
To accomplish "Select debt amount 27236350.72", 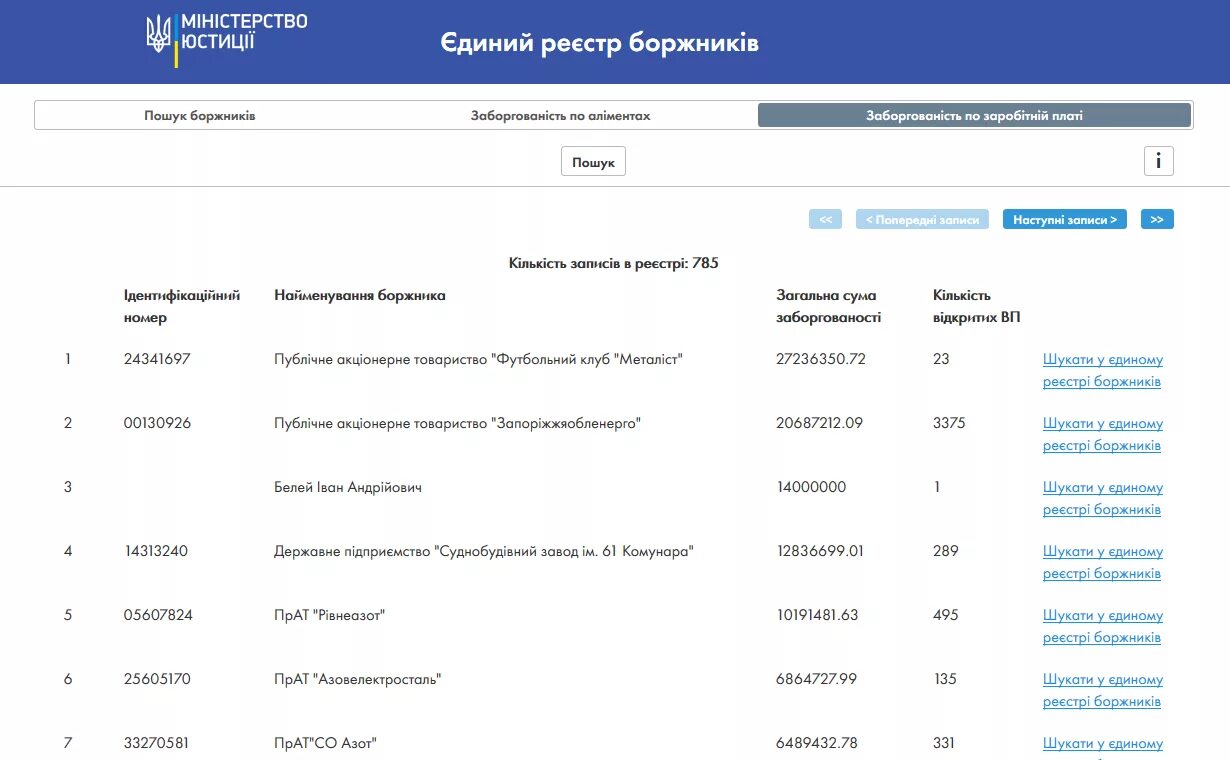I will pos(821,359).
